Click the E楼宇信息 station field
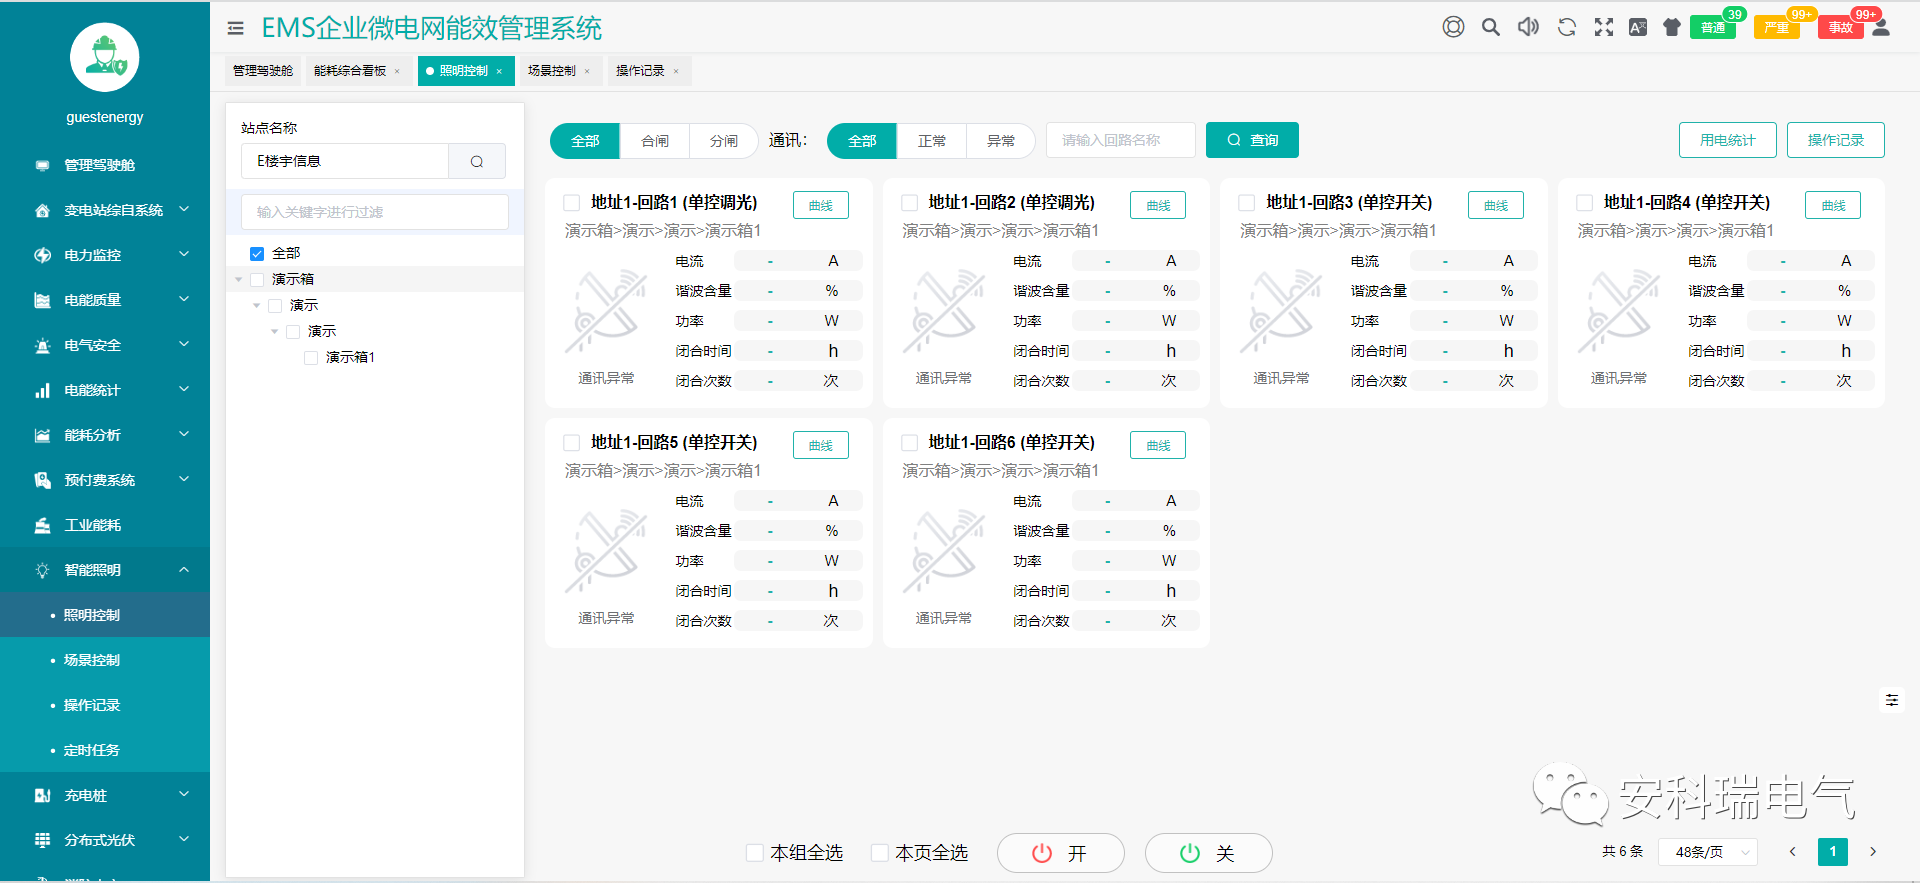Viewport: 1920px width, 883px height. pyautogui.click(x=345, y=161)
